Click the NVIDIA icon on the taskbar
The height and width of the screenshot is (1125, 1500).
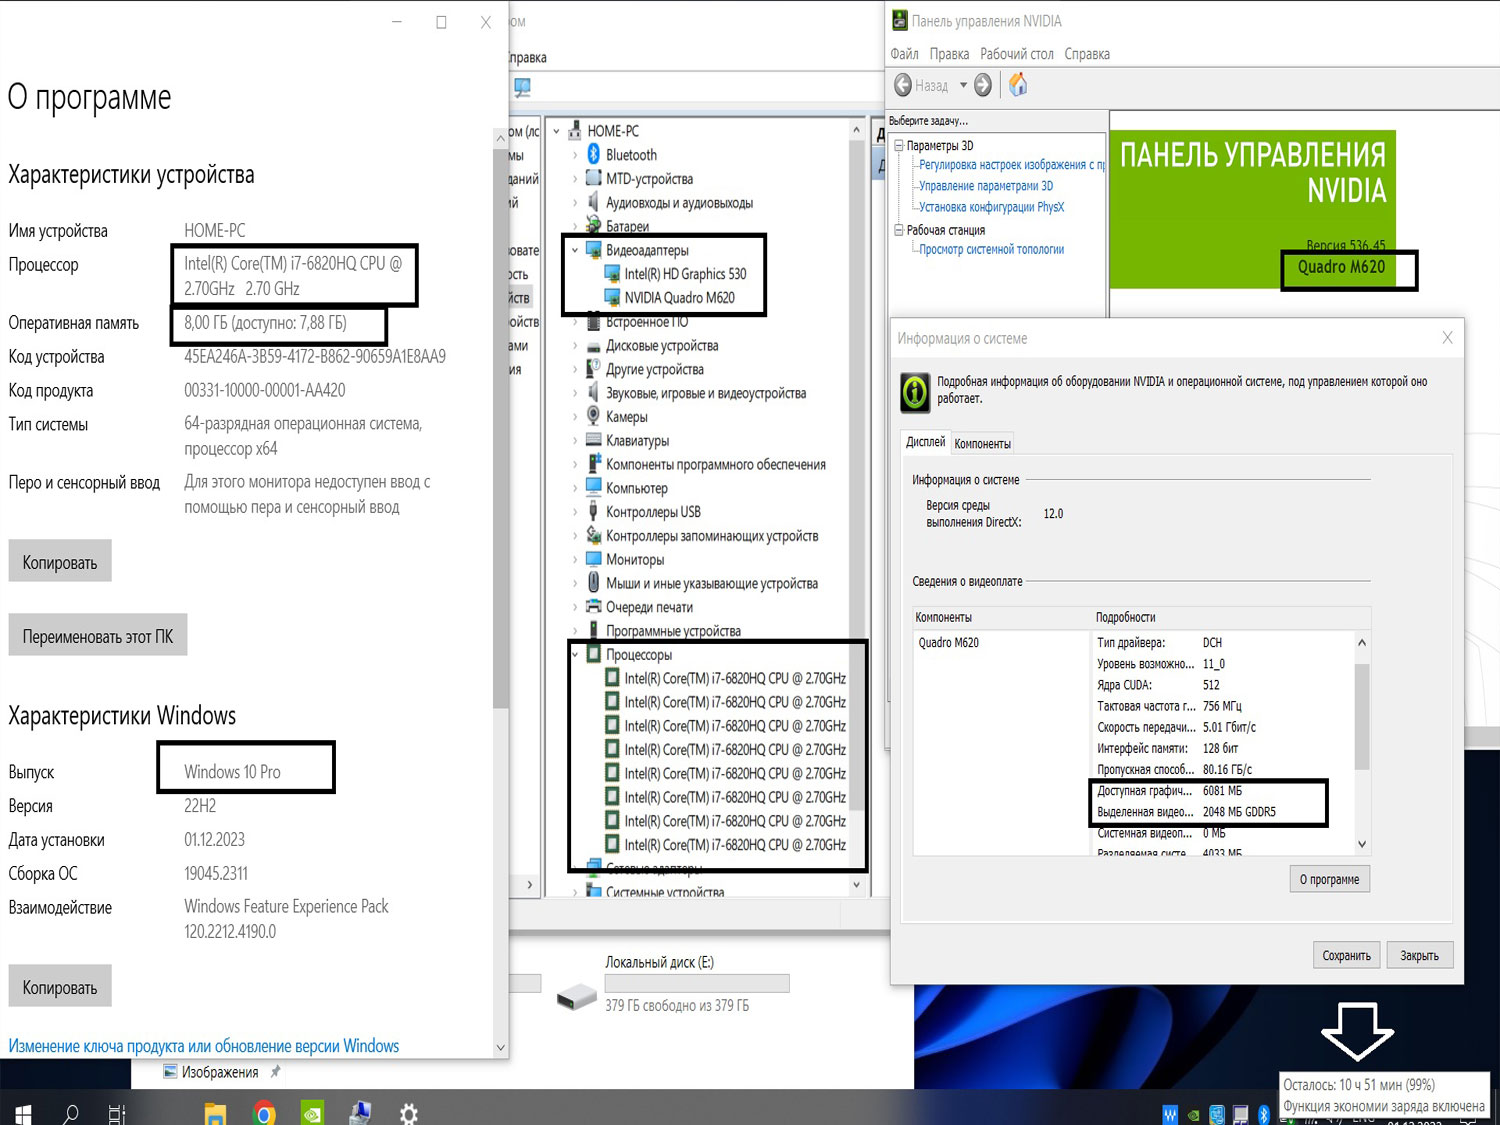[312, 1113]
